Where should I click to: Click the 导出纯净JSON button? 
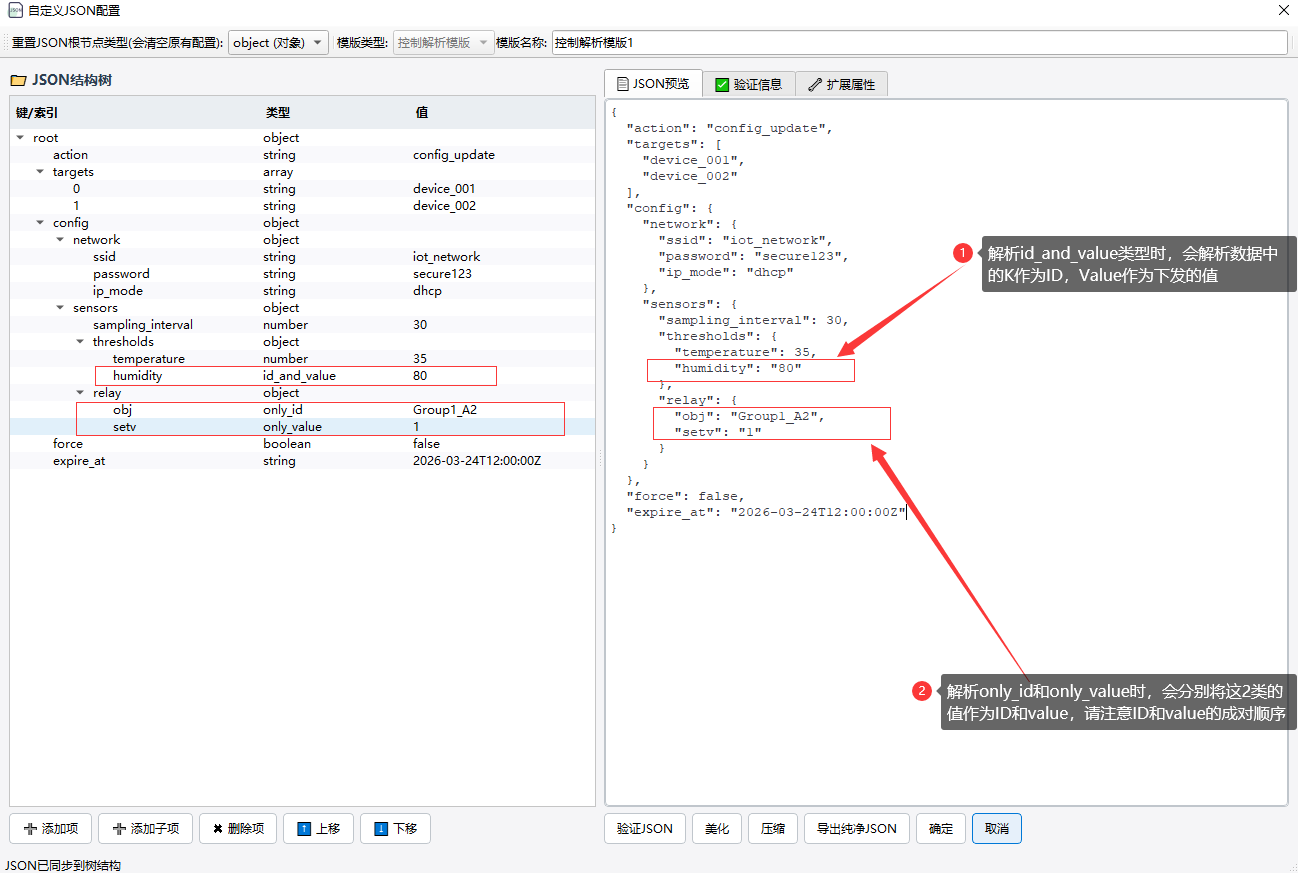click(x=856, y=829)
